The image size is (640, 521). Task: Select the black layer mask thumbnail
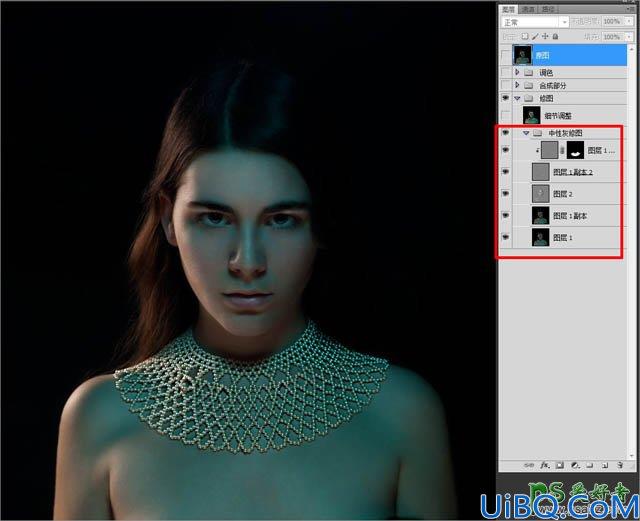(576, 150)
